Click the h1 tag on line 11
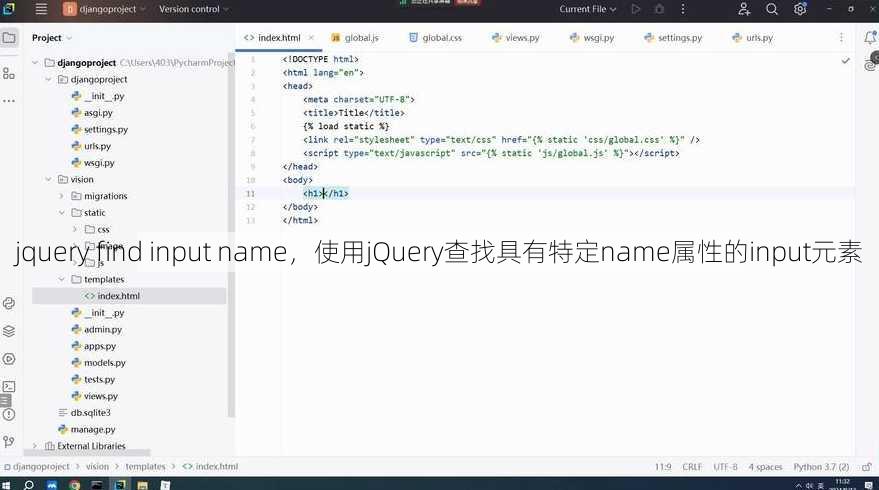Image resolution: width=879 pixels, height=490 pixels. click(314, 193)
